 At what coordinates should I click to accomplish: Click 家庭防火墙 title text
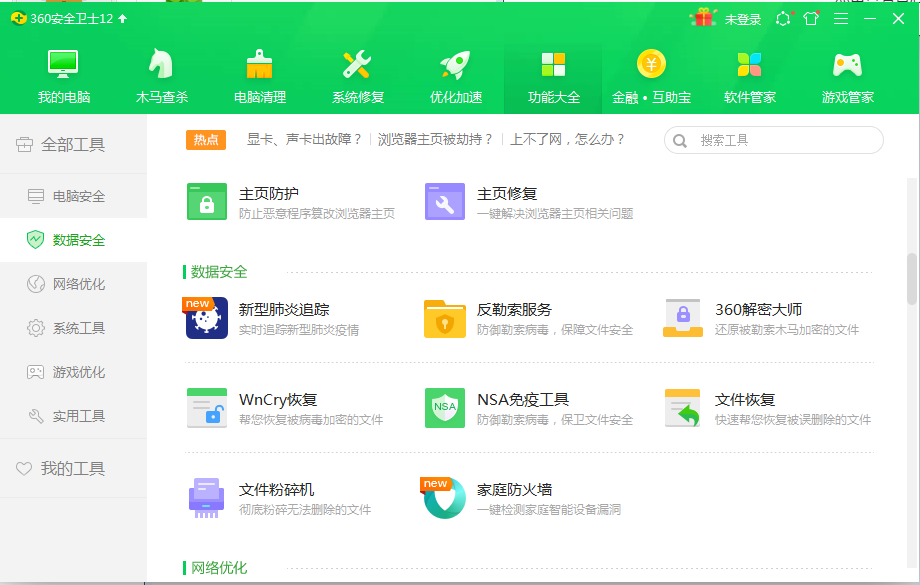[x=514, y=489]
